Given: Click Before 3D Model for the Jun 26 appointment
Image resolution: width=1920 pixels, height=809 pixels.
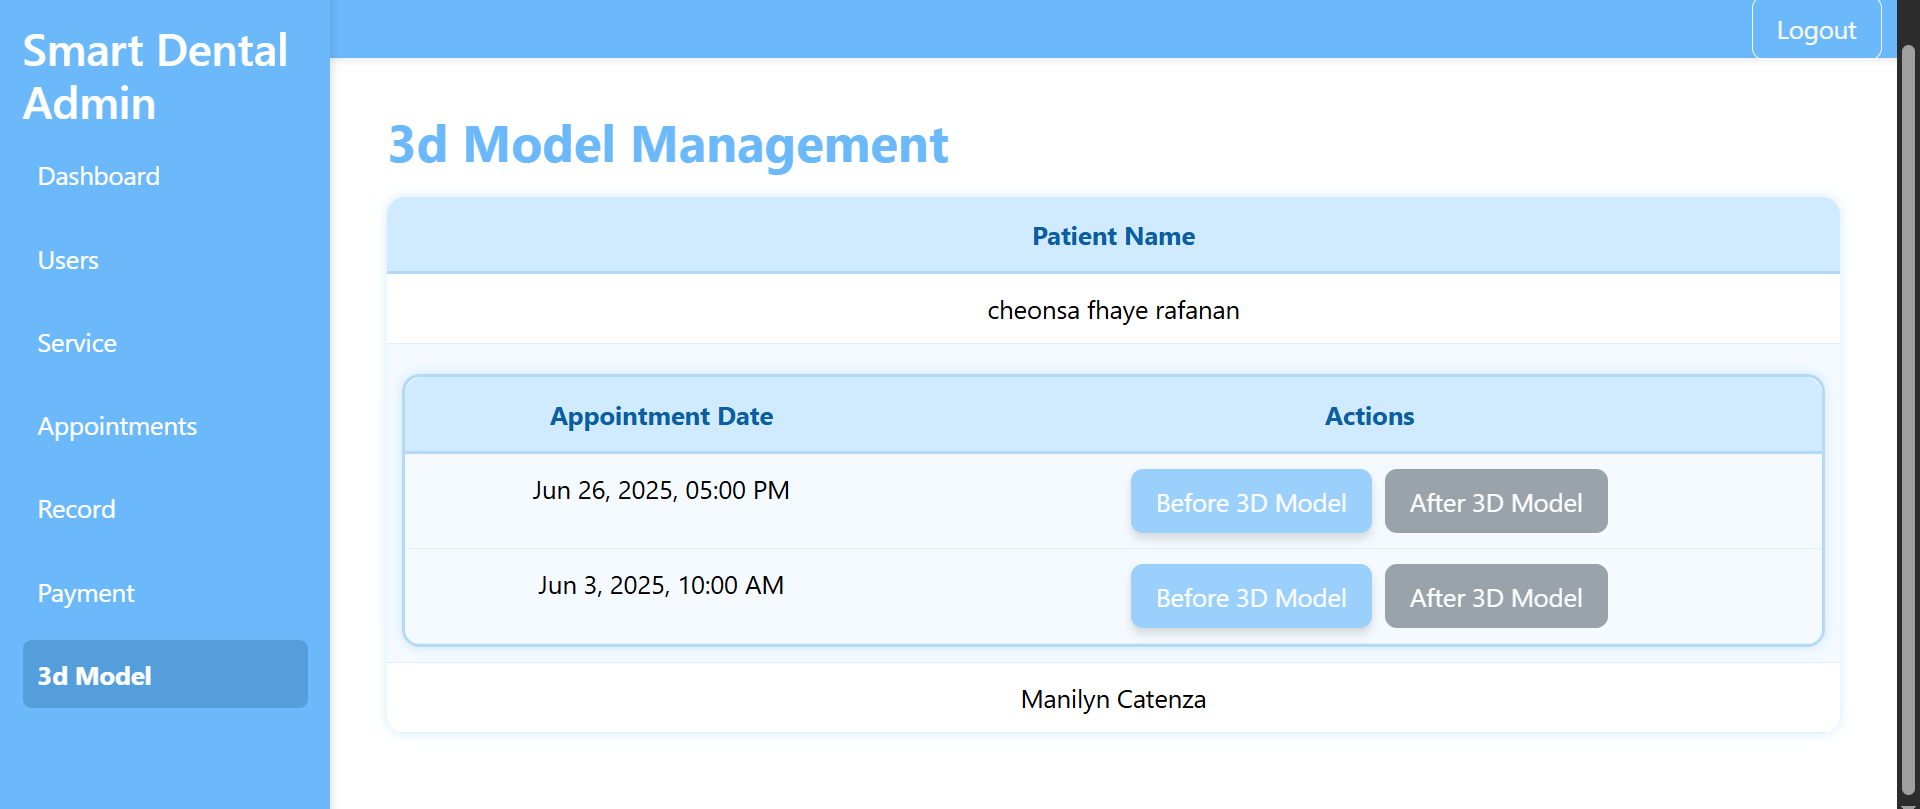Looking at the screenshot, I should click(x=1251, y=501).
